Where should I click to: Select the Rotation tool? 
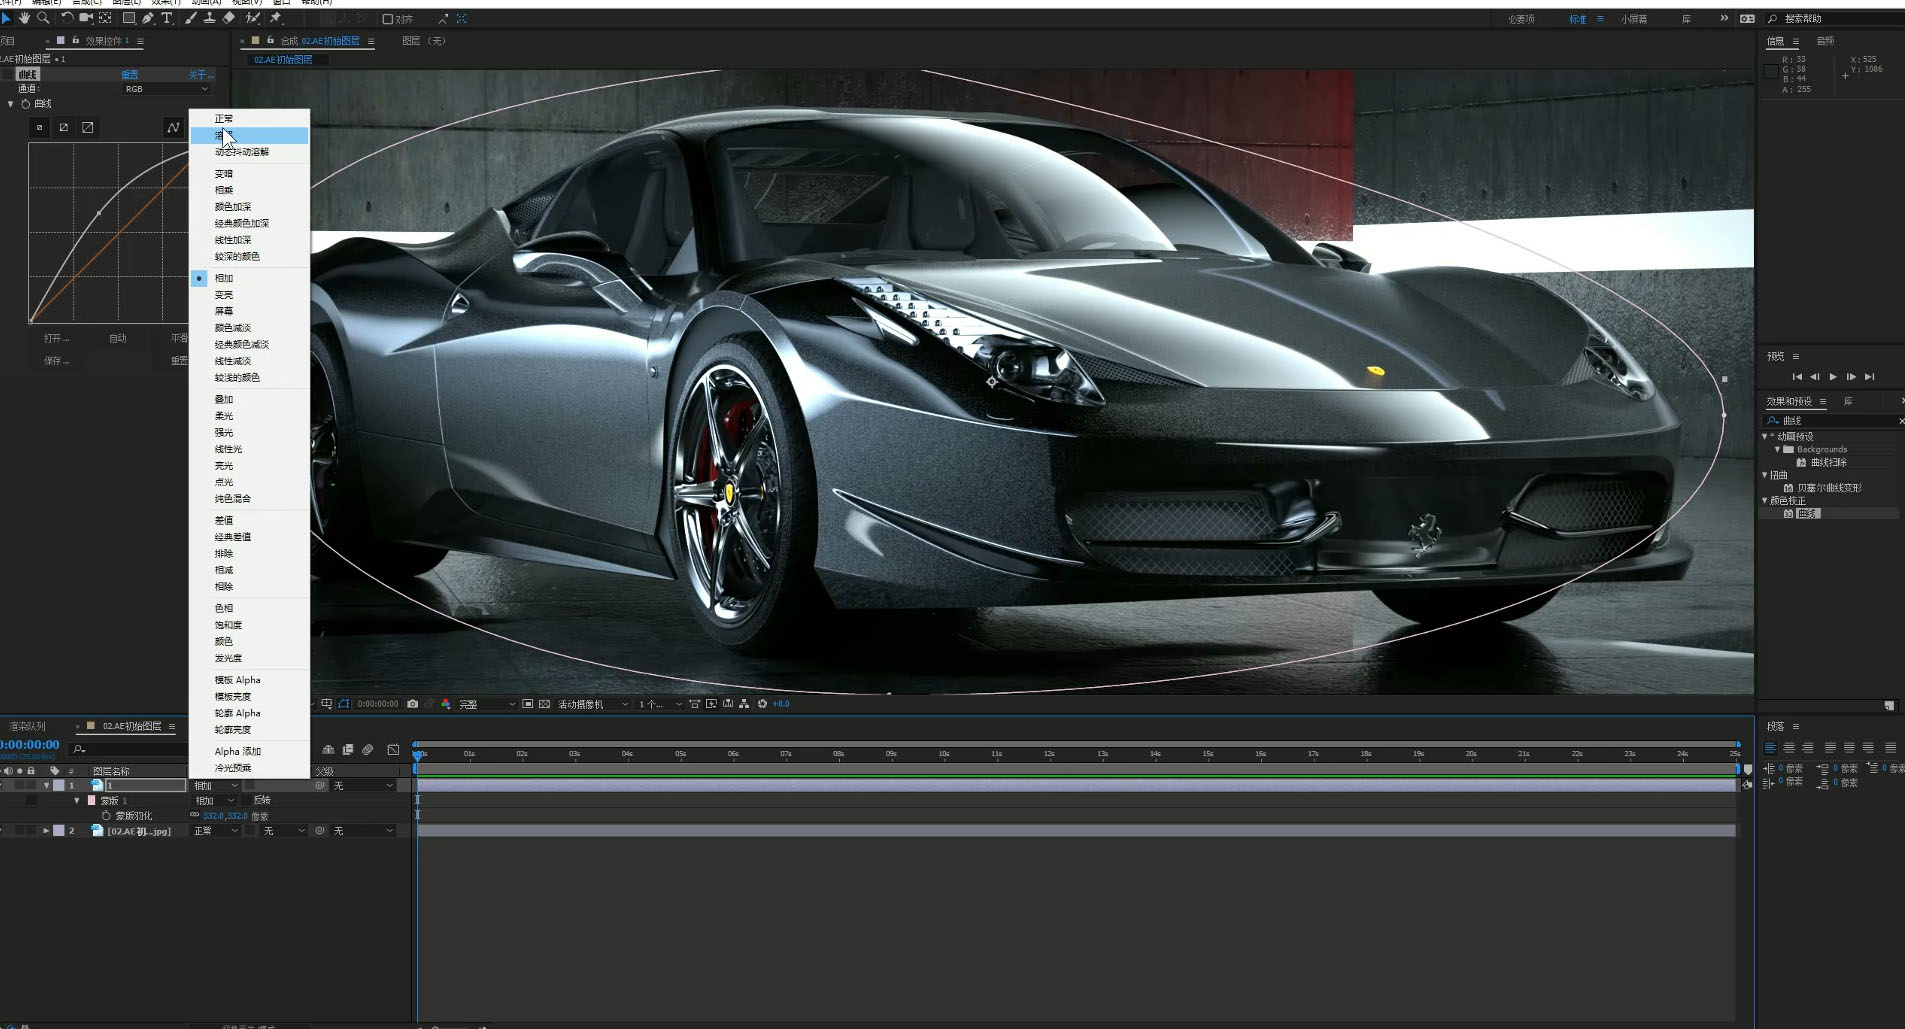click(67, 18)
